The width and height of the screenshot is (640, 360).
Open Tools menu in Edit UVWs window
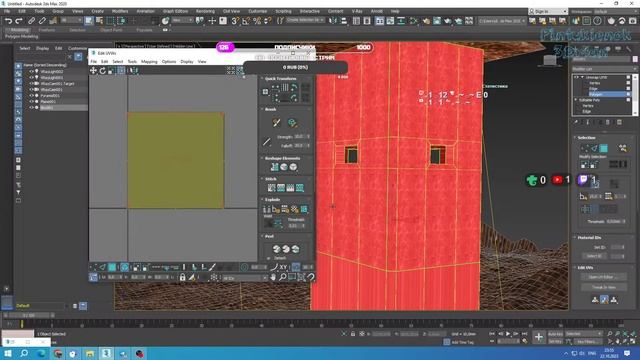click(x=132, y=62)
